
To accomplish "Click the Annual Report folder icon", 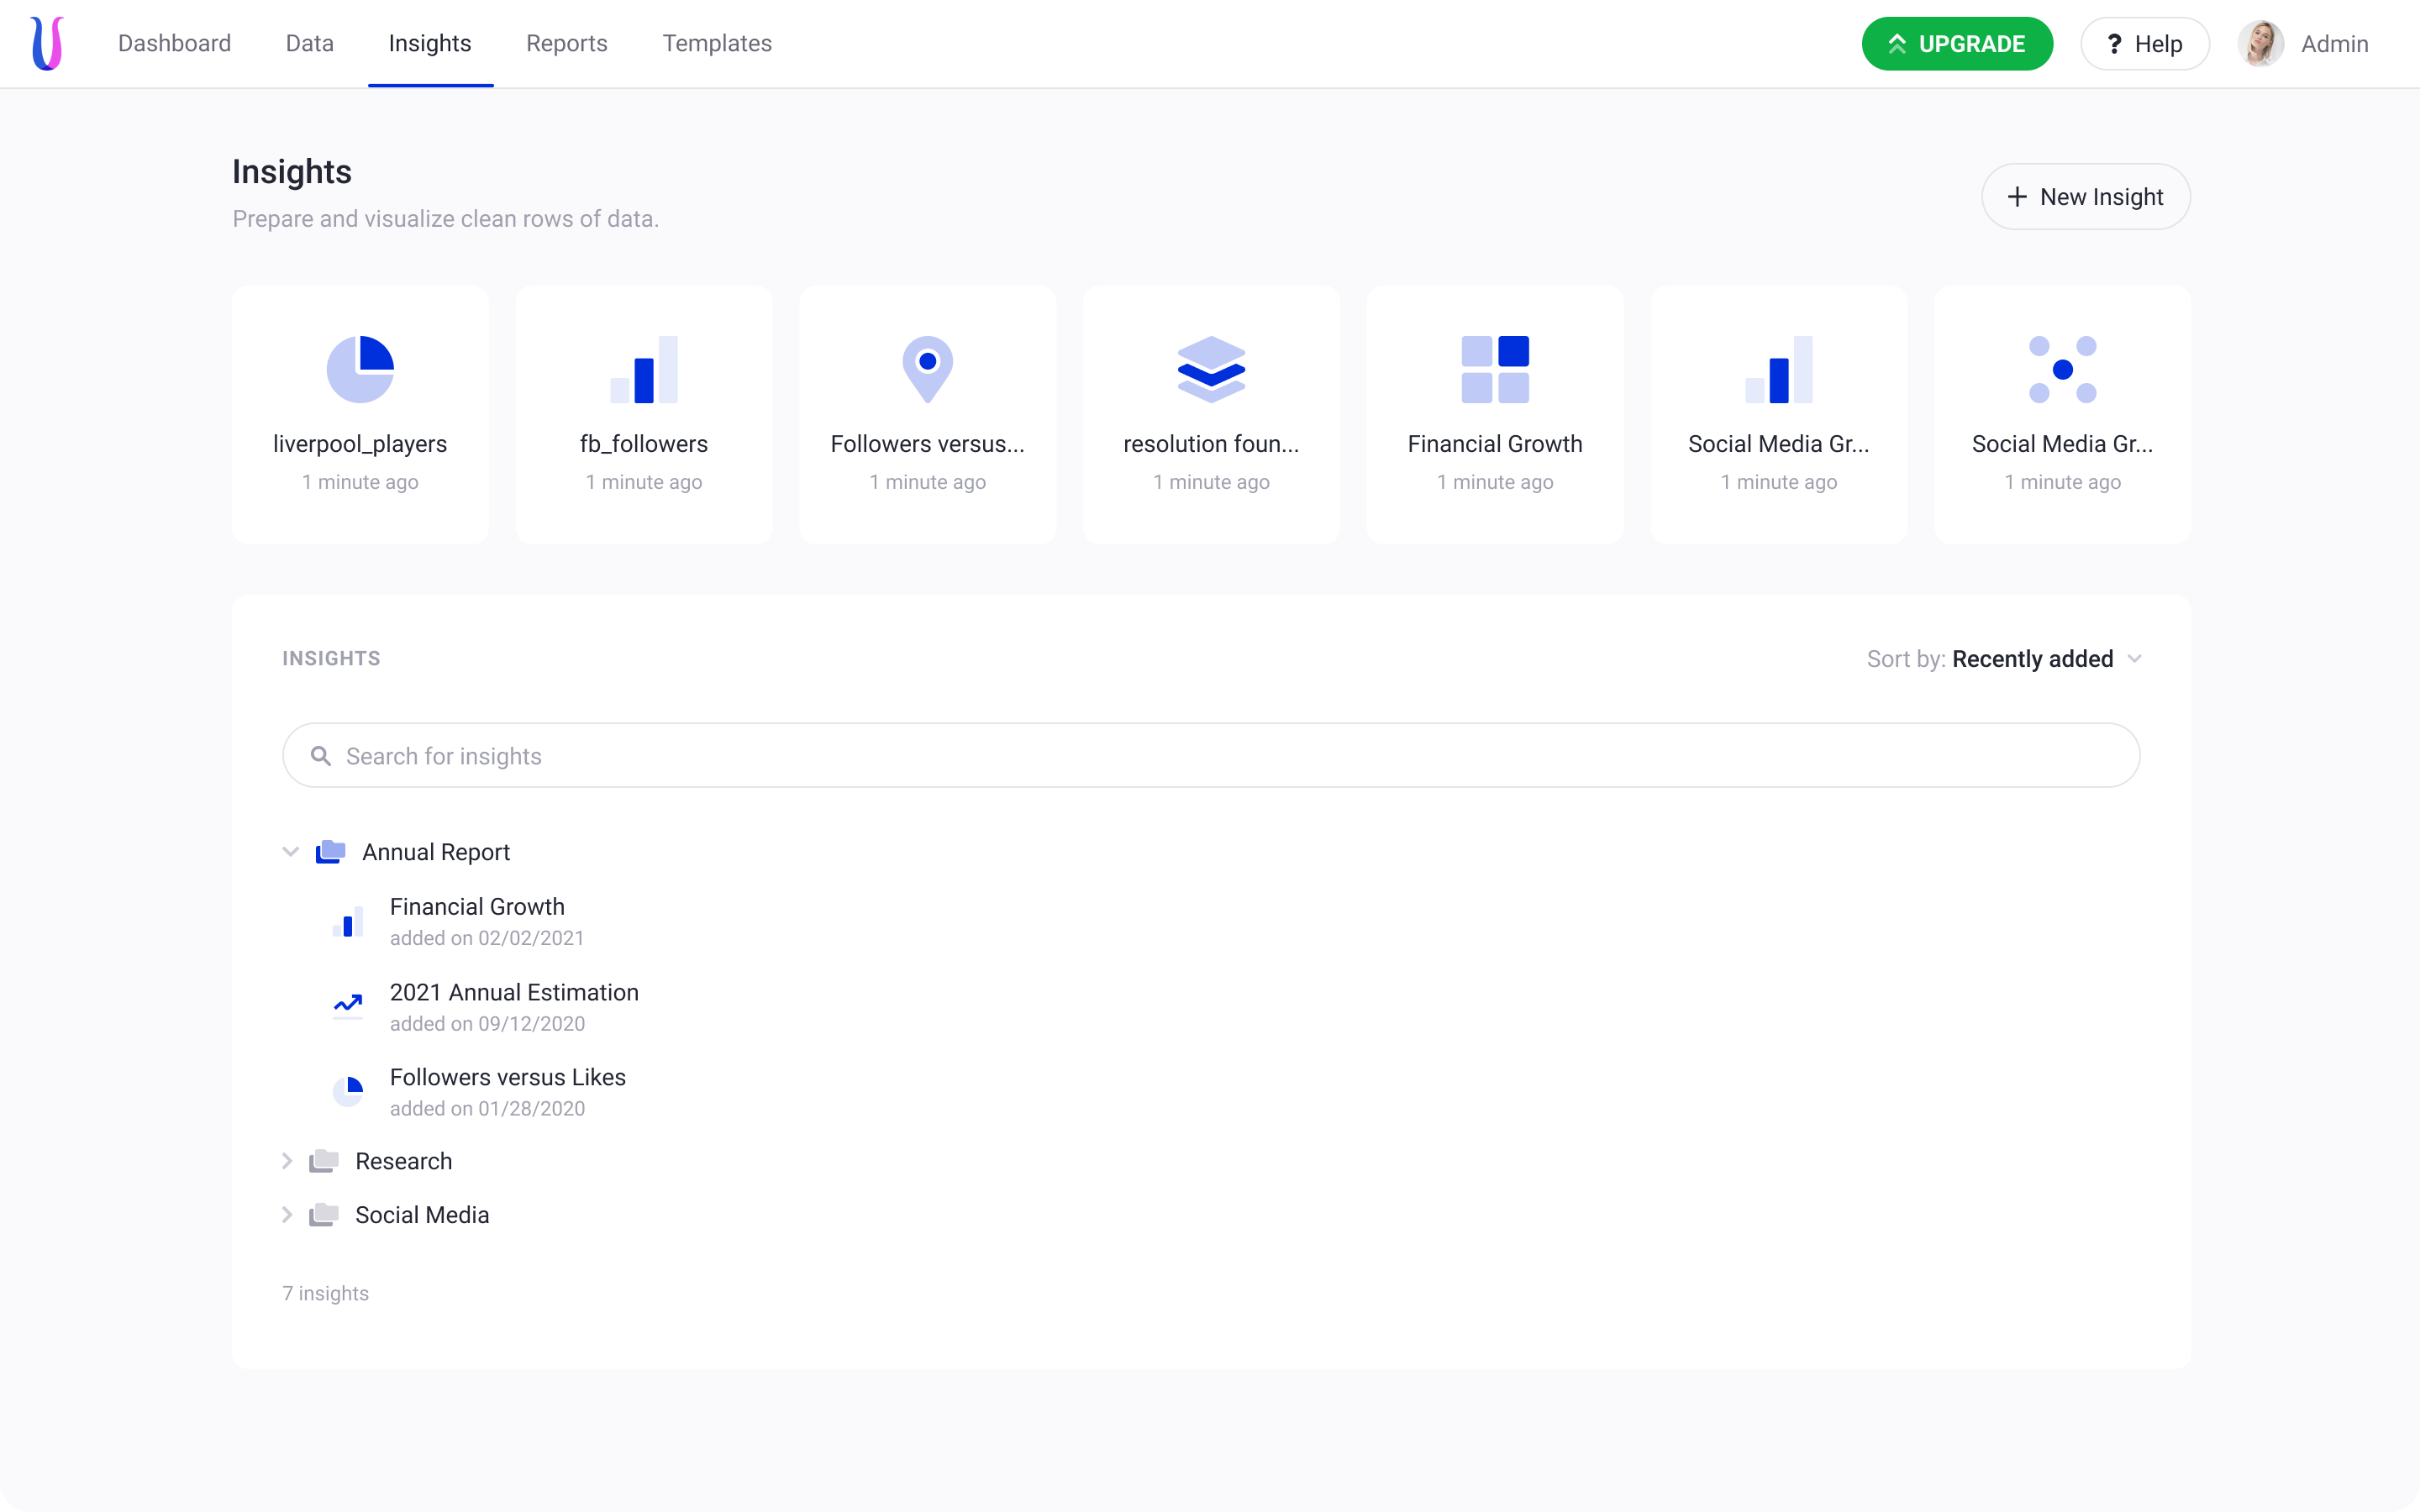I will point(330,852).
